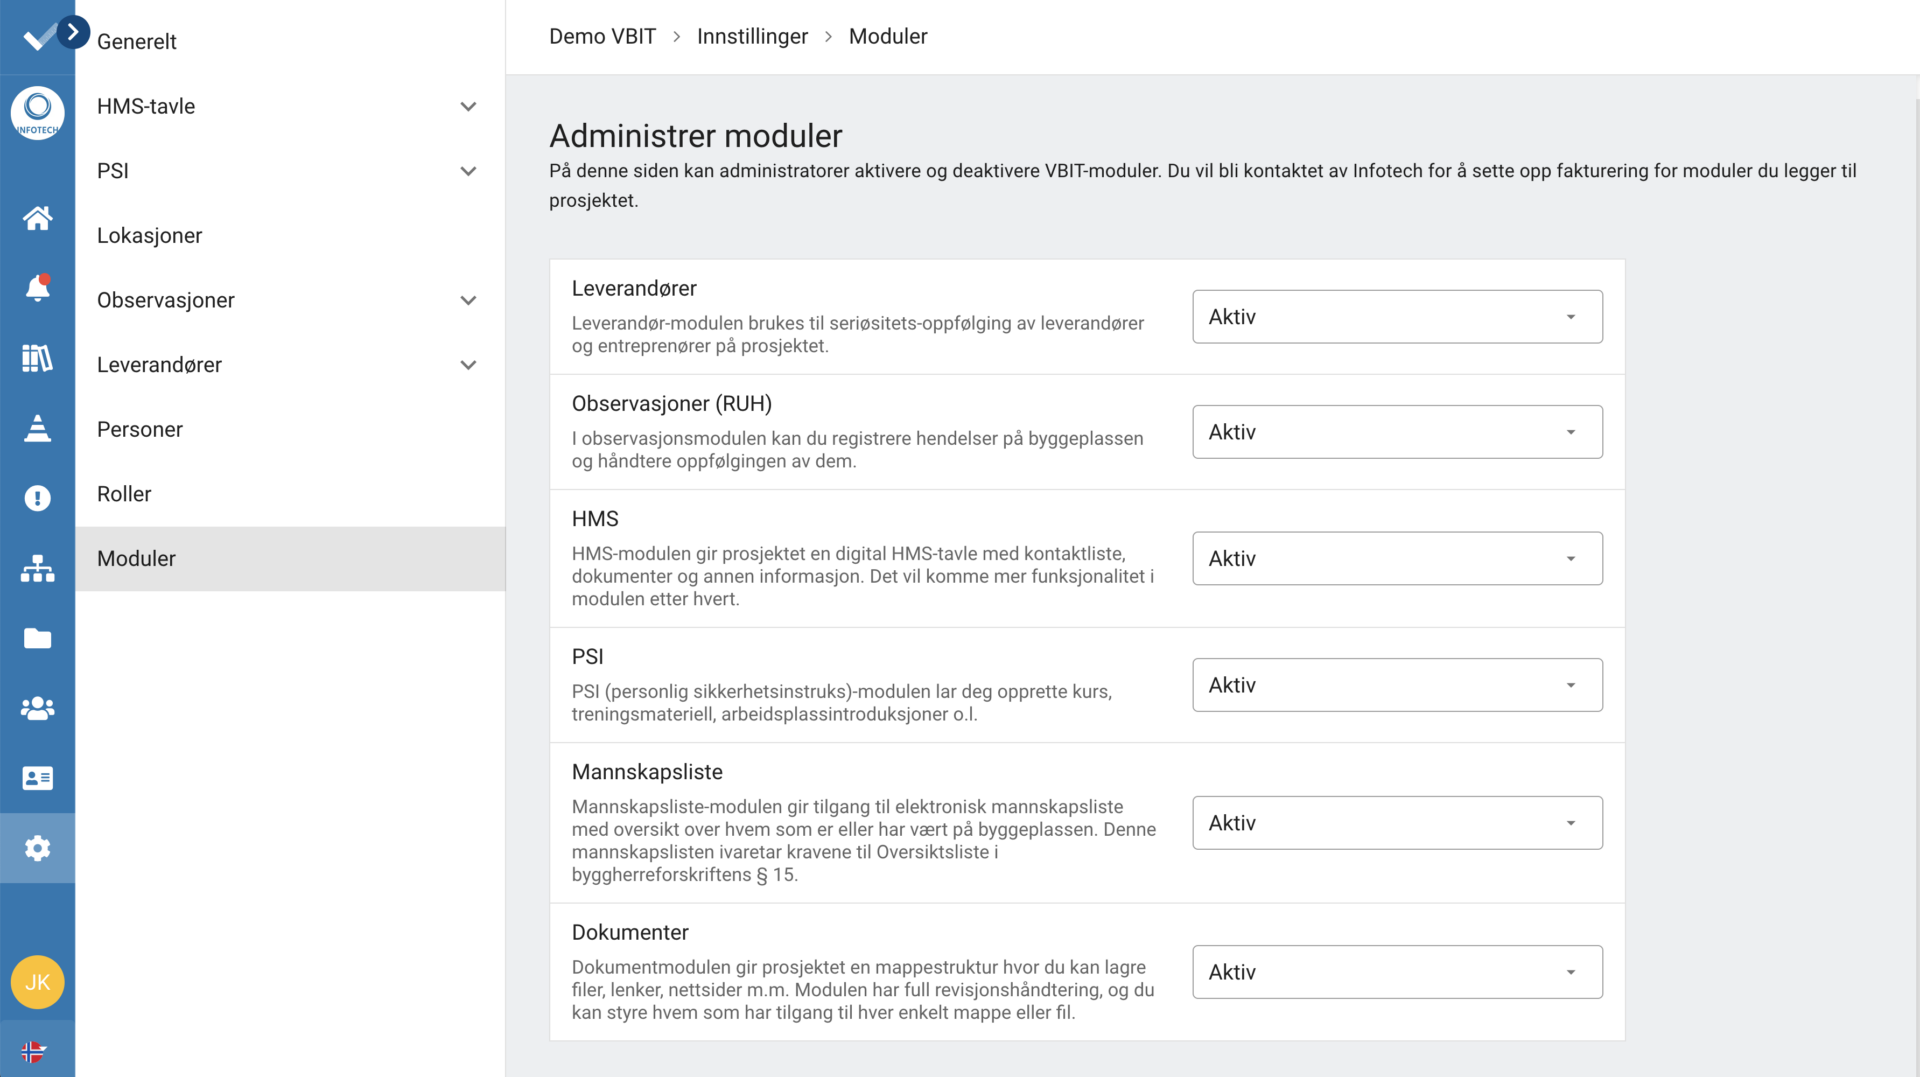Click the Innstillinger breadcrumb link
Image resolution: width=1920 pixels, height=1077 pixels.
(752, 36)
